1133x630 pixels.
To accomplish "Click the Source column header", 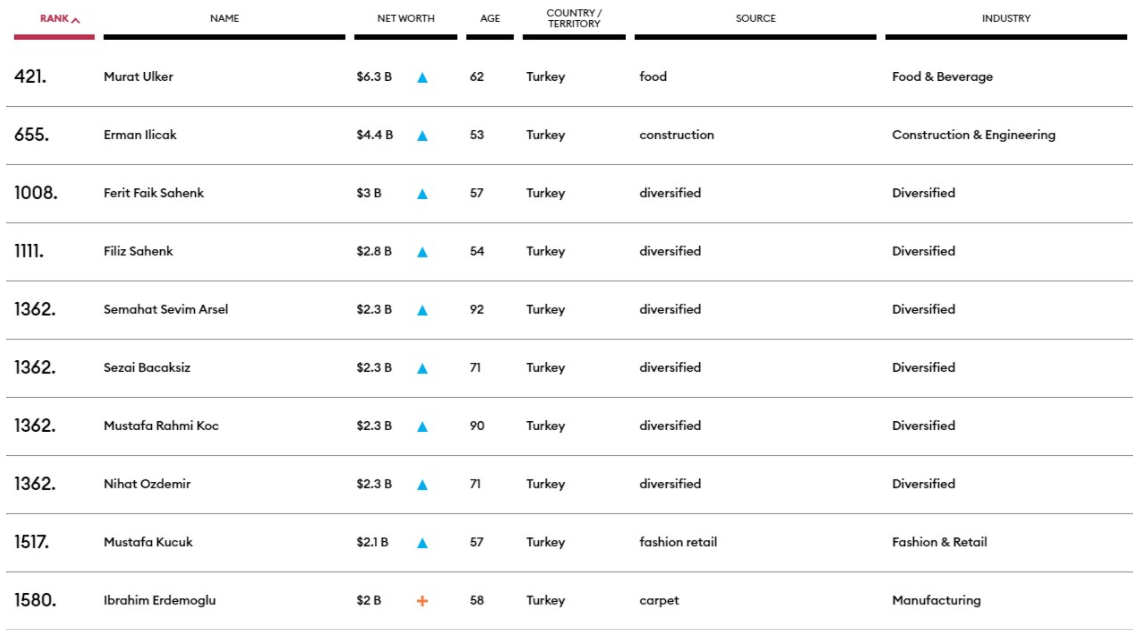I will [x=755, y=19].
